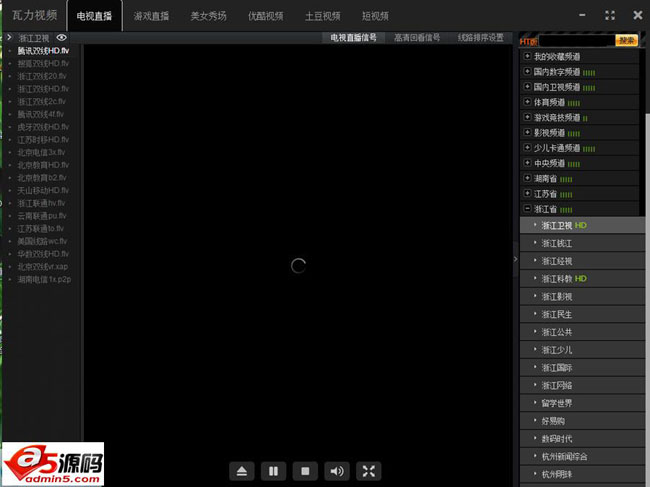Select channel 好易购
This screenshot has height=487, width=650.
tap(582, 421)
